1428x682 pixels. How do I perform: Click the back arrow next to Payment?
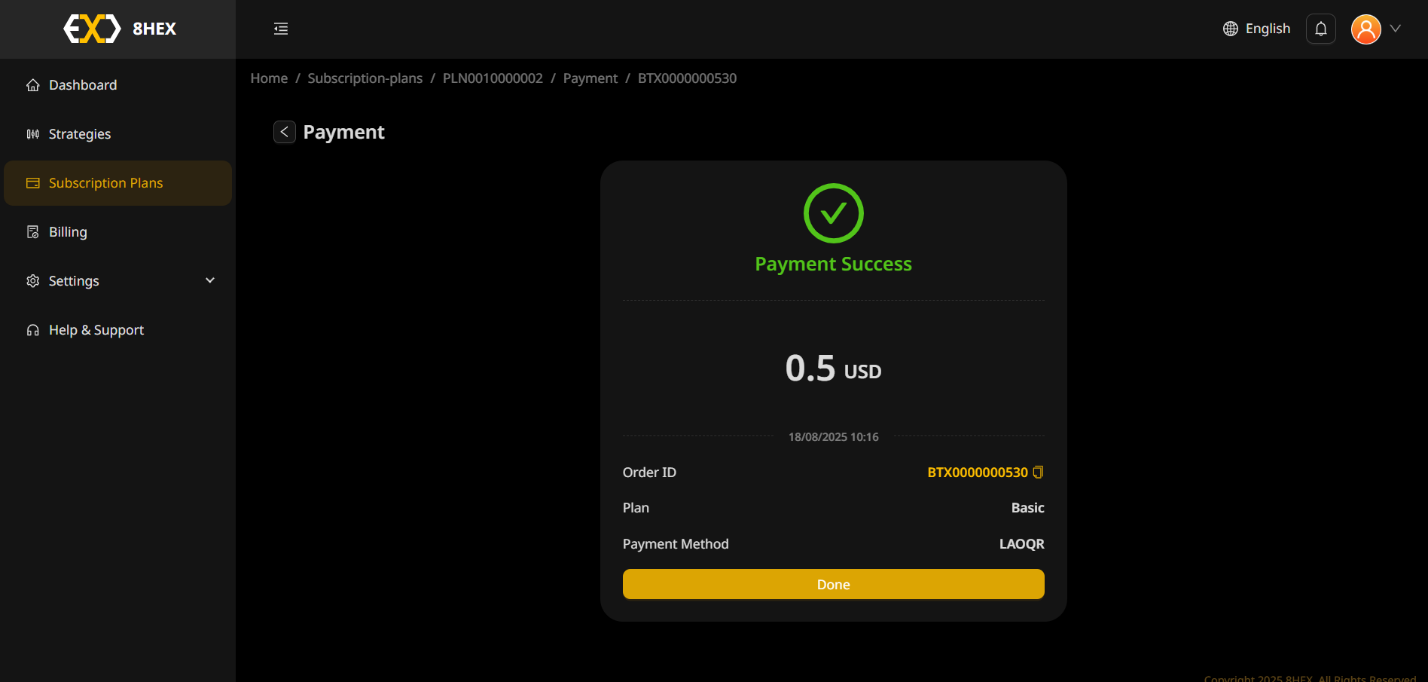pyautogui.click(x=284, y=131)
